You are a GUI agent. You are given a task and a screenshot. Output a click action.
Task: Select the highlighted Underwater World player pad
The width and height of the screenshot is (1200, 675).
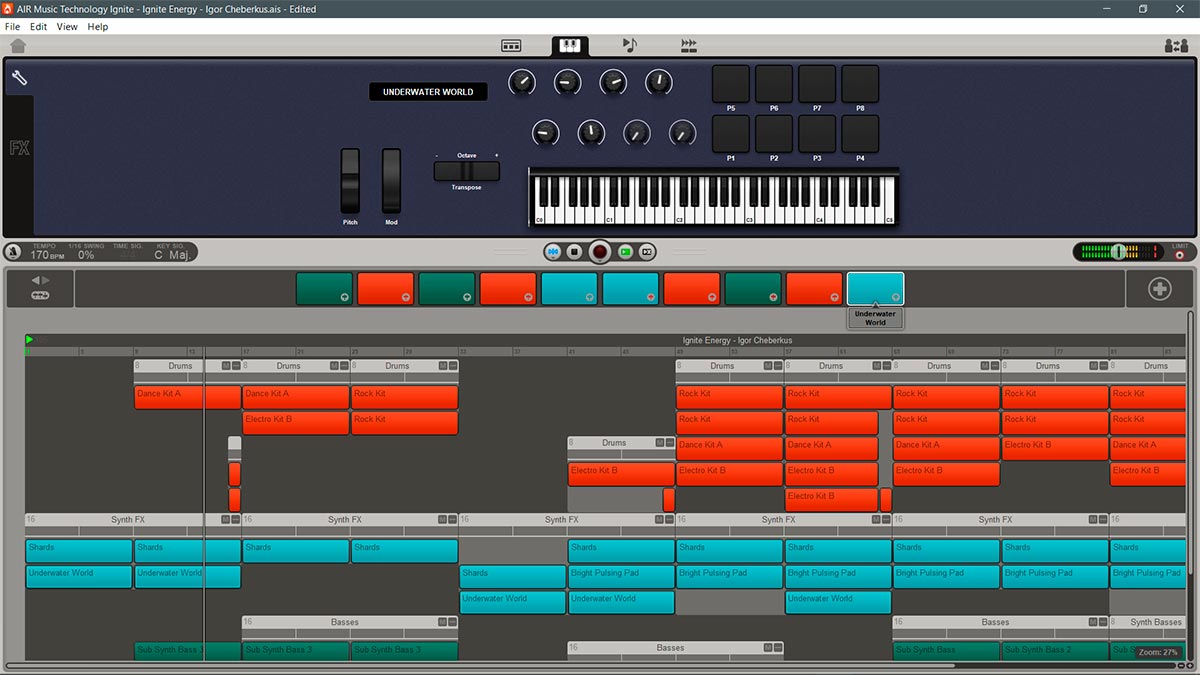tap(875, 289)
